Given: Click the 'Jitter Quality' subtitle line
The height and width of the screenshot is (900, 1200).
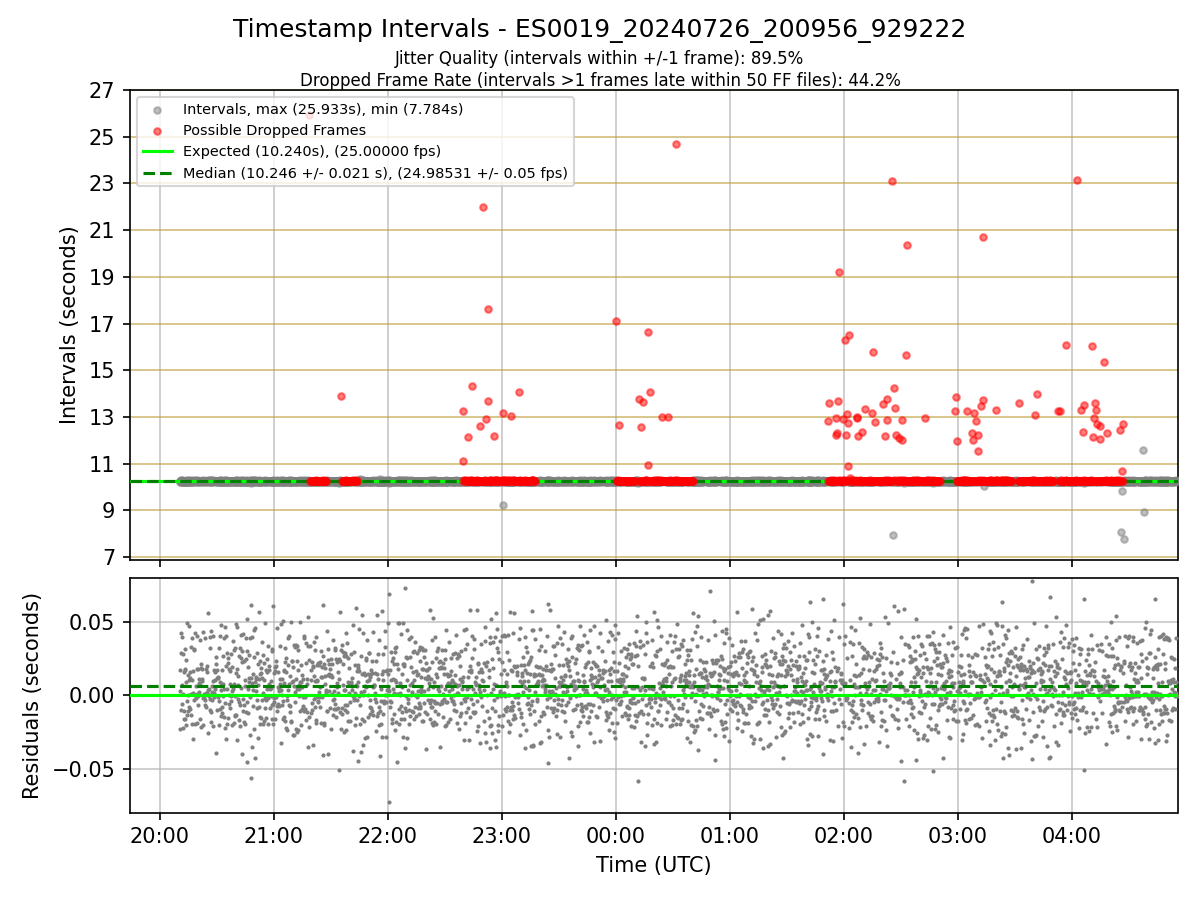Looking at the screenshot, I should (x=599, y=58).
